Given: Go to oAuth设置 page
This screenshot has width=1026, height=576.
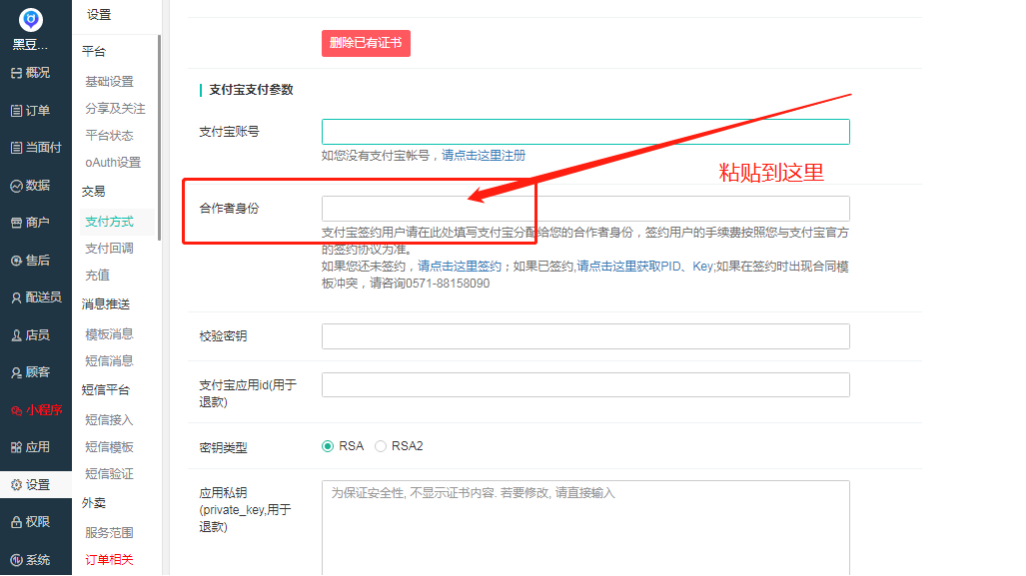Looking at the screenshot, I should 113,162.
